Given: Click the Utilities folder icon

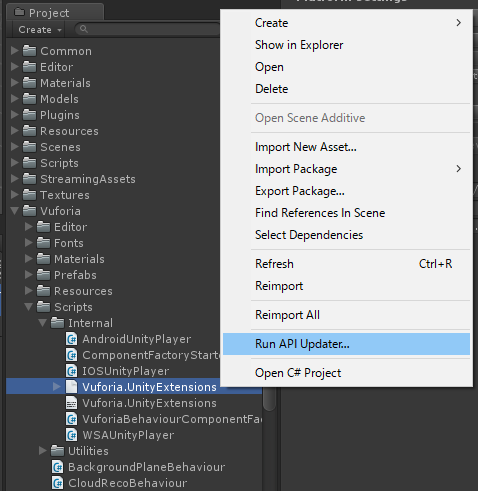Looking at the screenshot, I should coord(57,451).
